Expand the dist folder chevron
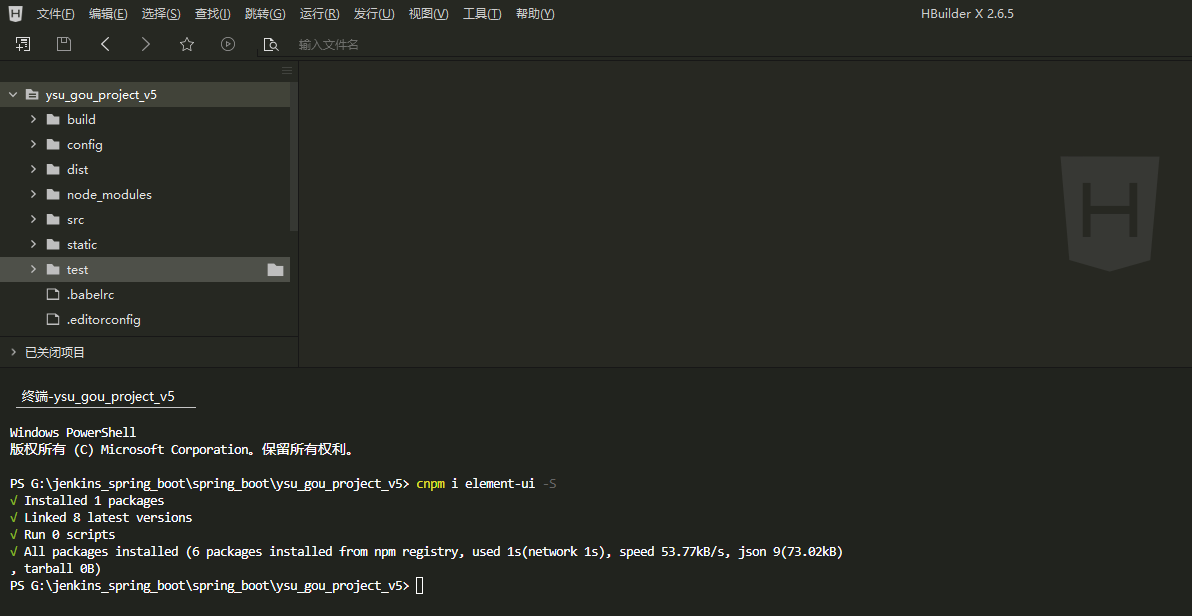This screenshot has height=616, width=1192. (x=33, y=170)
